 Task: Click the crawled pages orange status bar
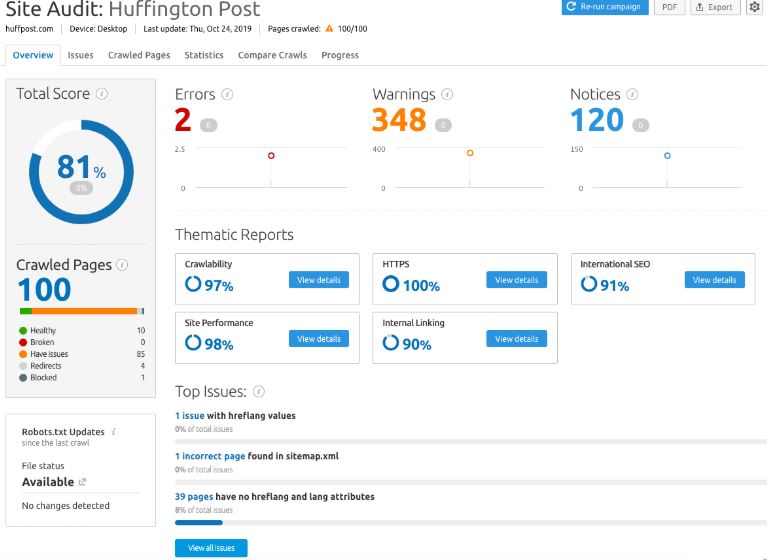pos(84,311)
